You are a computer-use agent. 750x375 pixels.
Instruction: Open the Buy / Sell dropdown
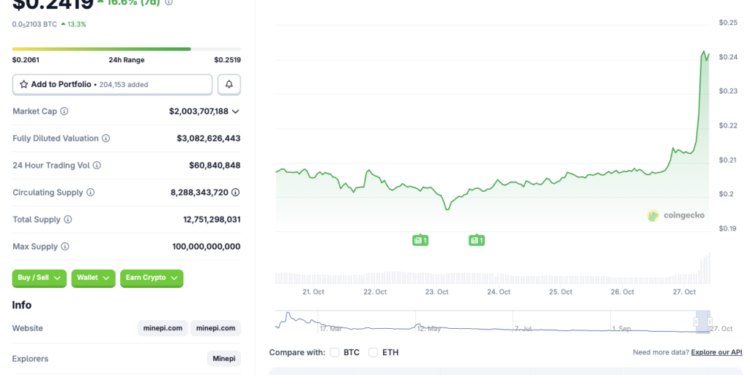39,278
